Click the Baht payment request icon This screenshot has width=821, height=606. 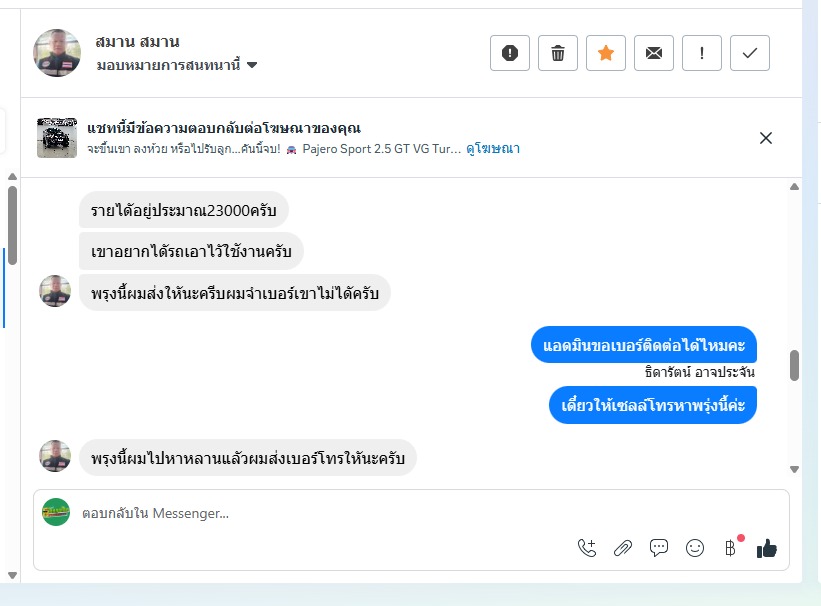(x=730, y=548)
